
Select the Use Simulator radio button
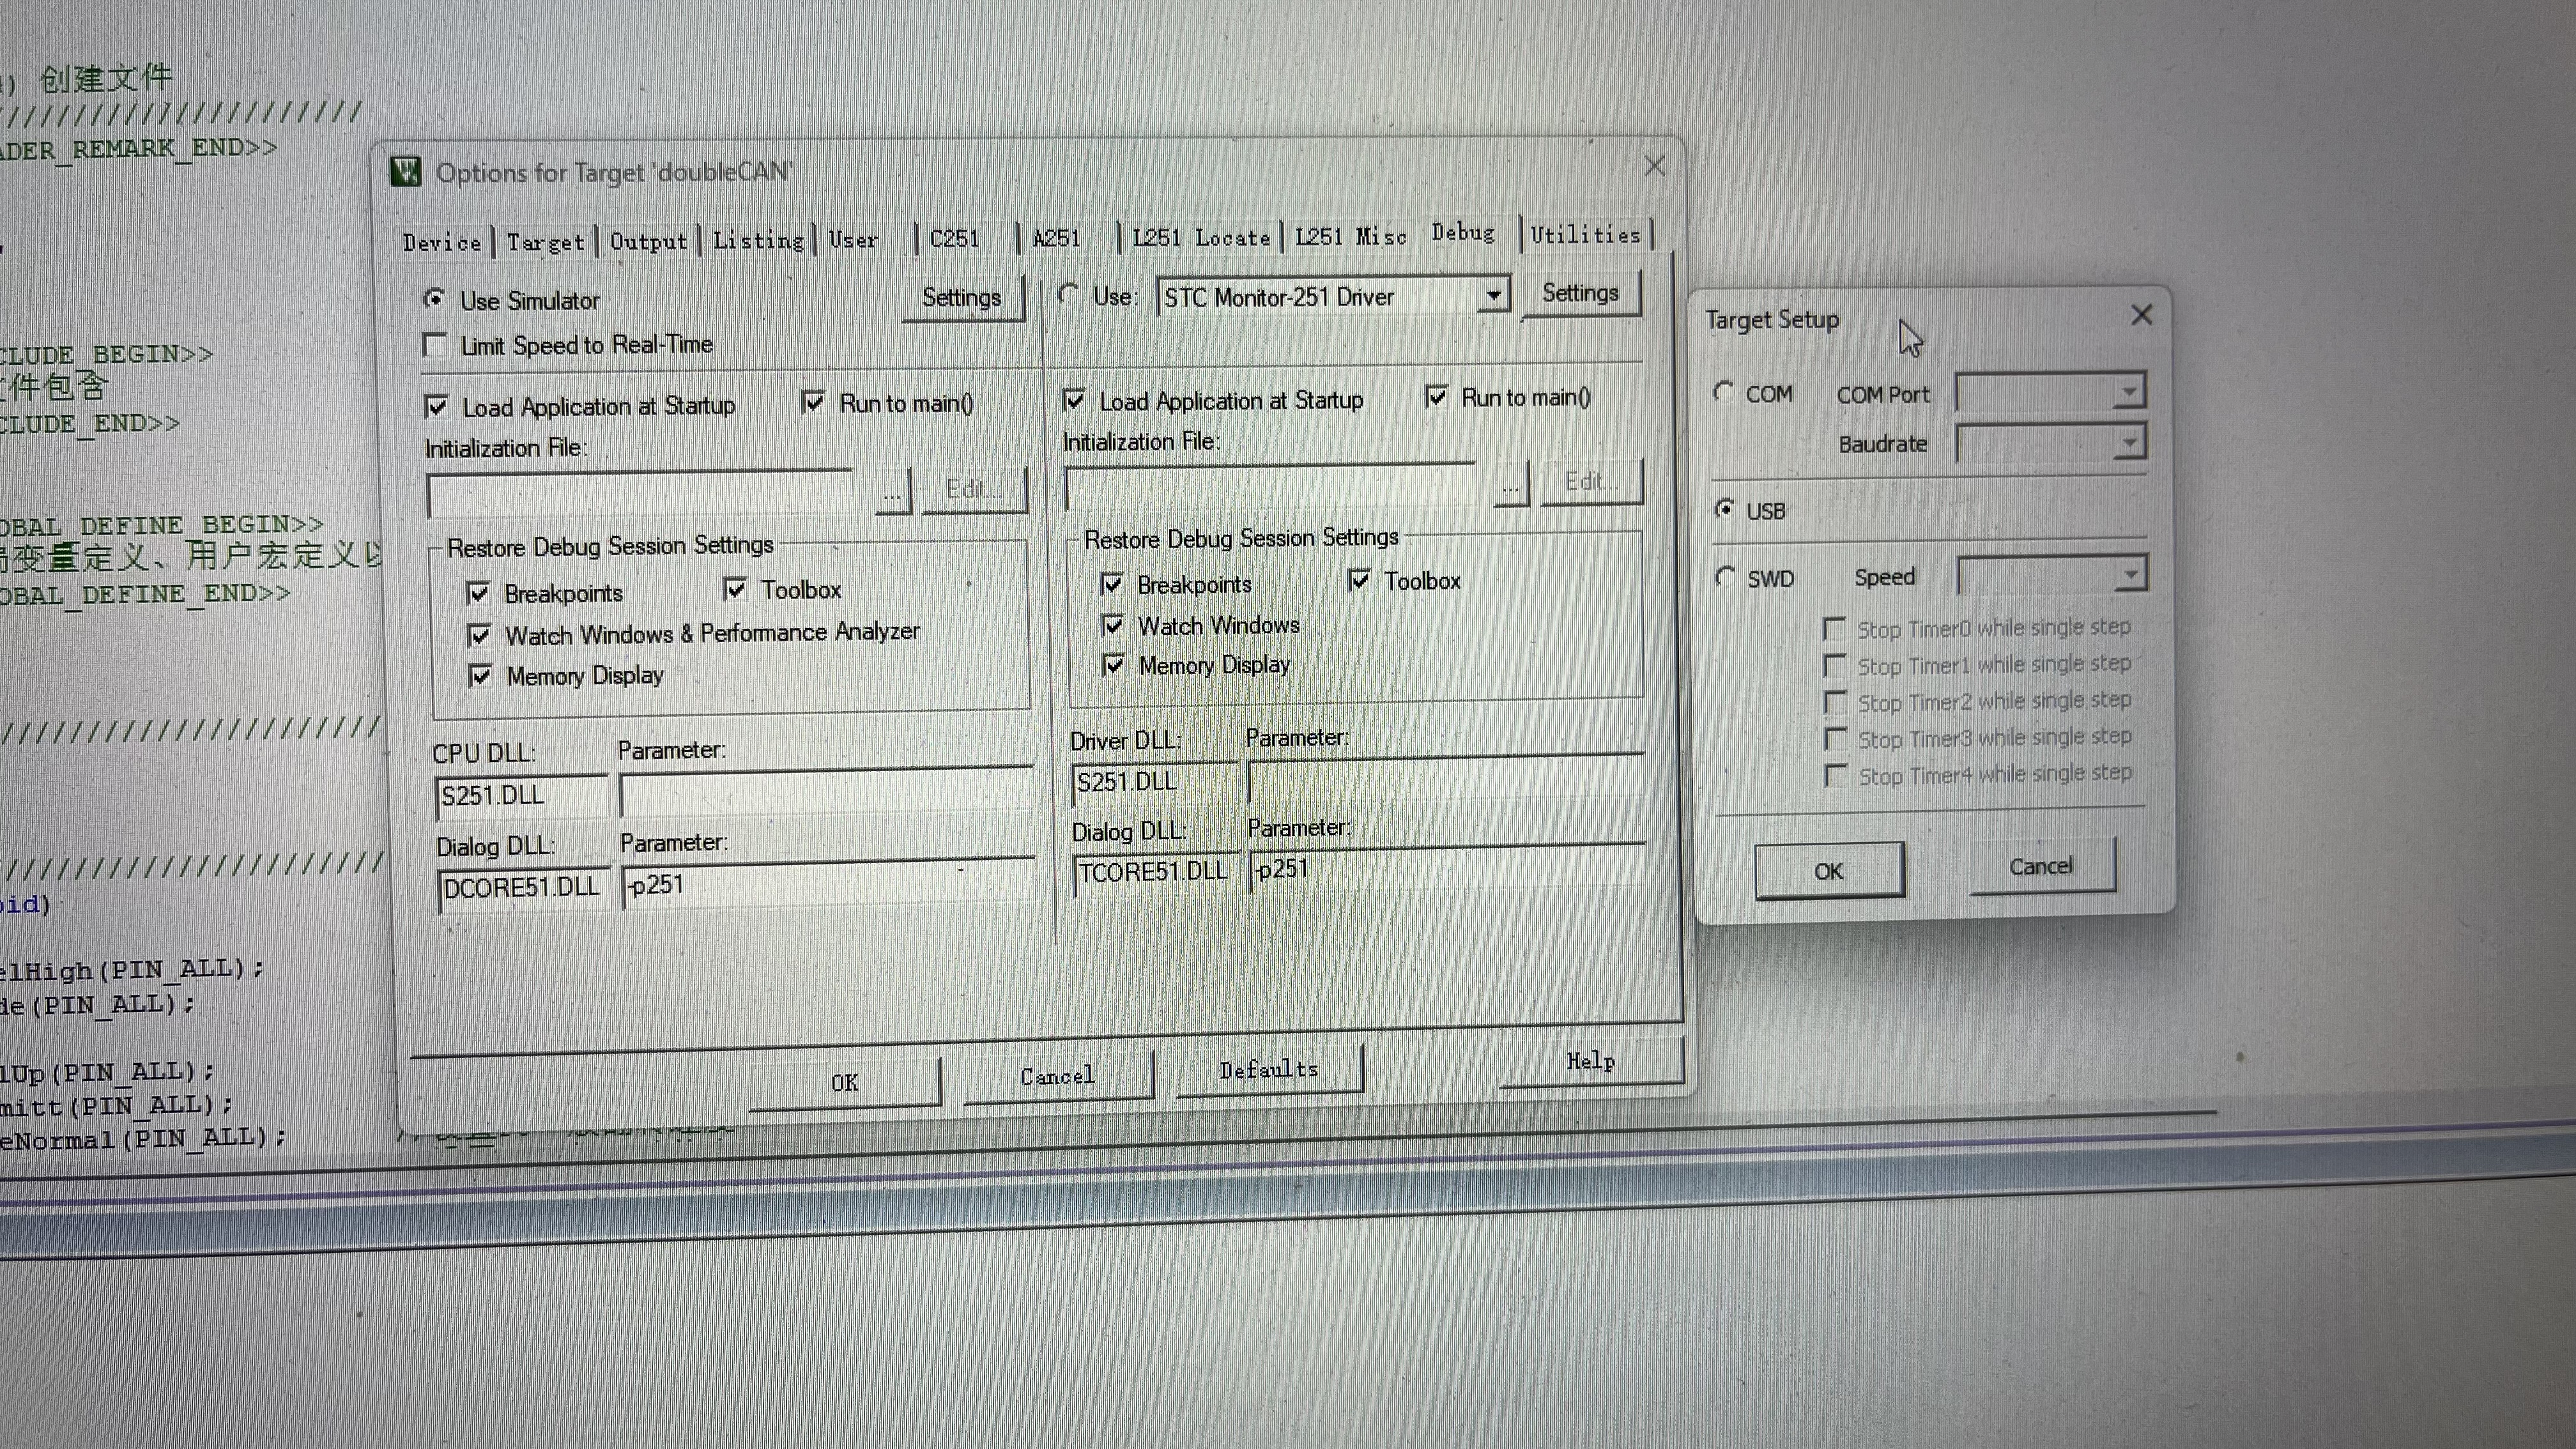tap(435, 299)
